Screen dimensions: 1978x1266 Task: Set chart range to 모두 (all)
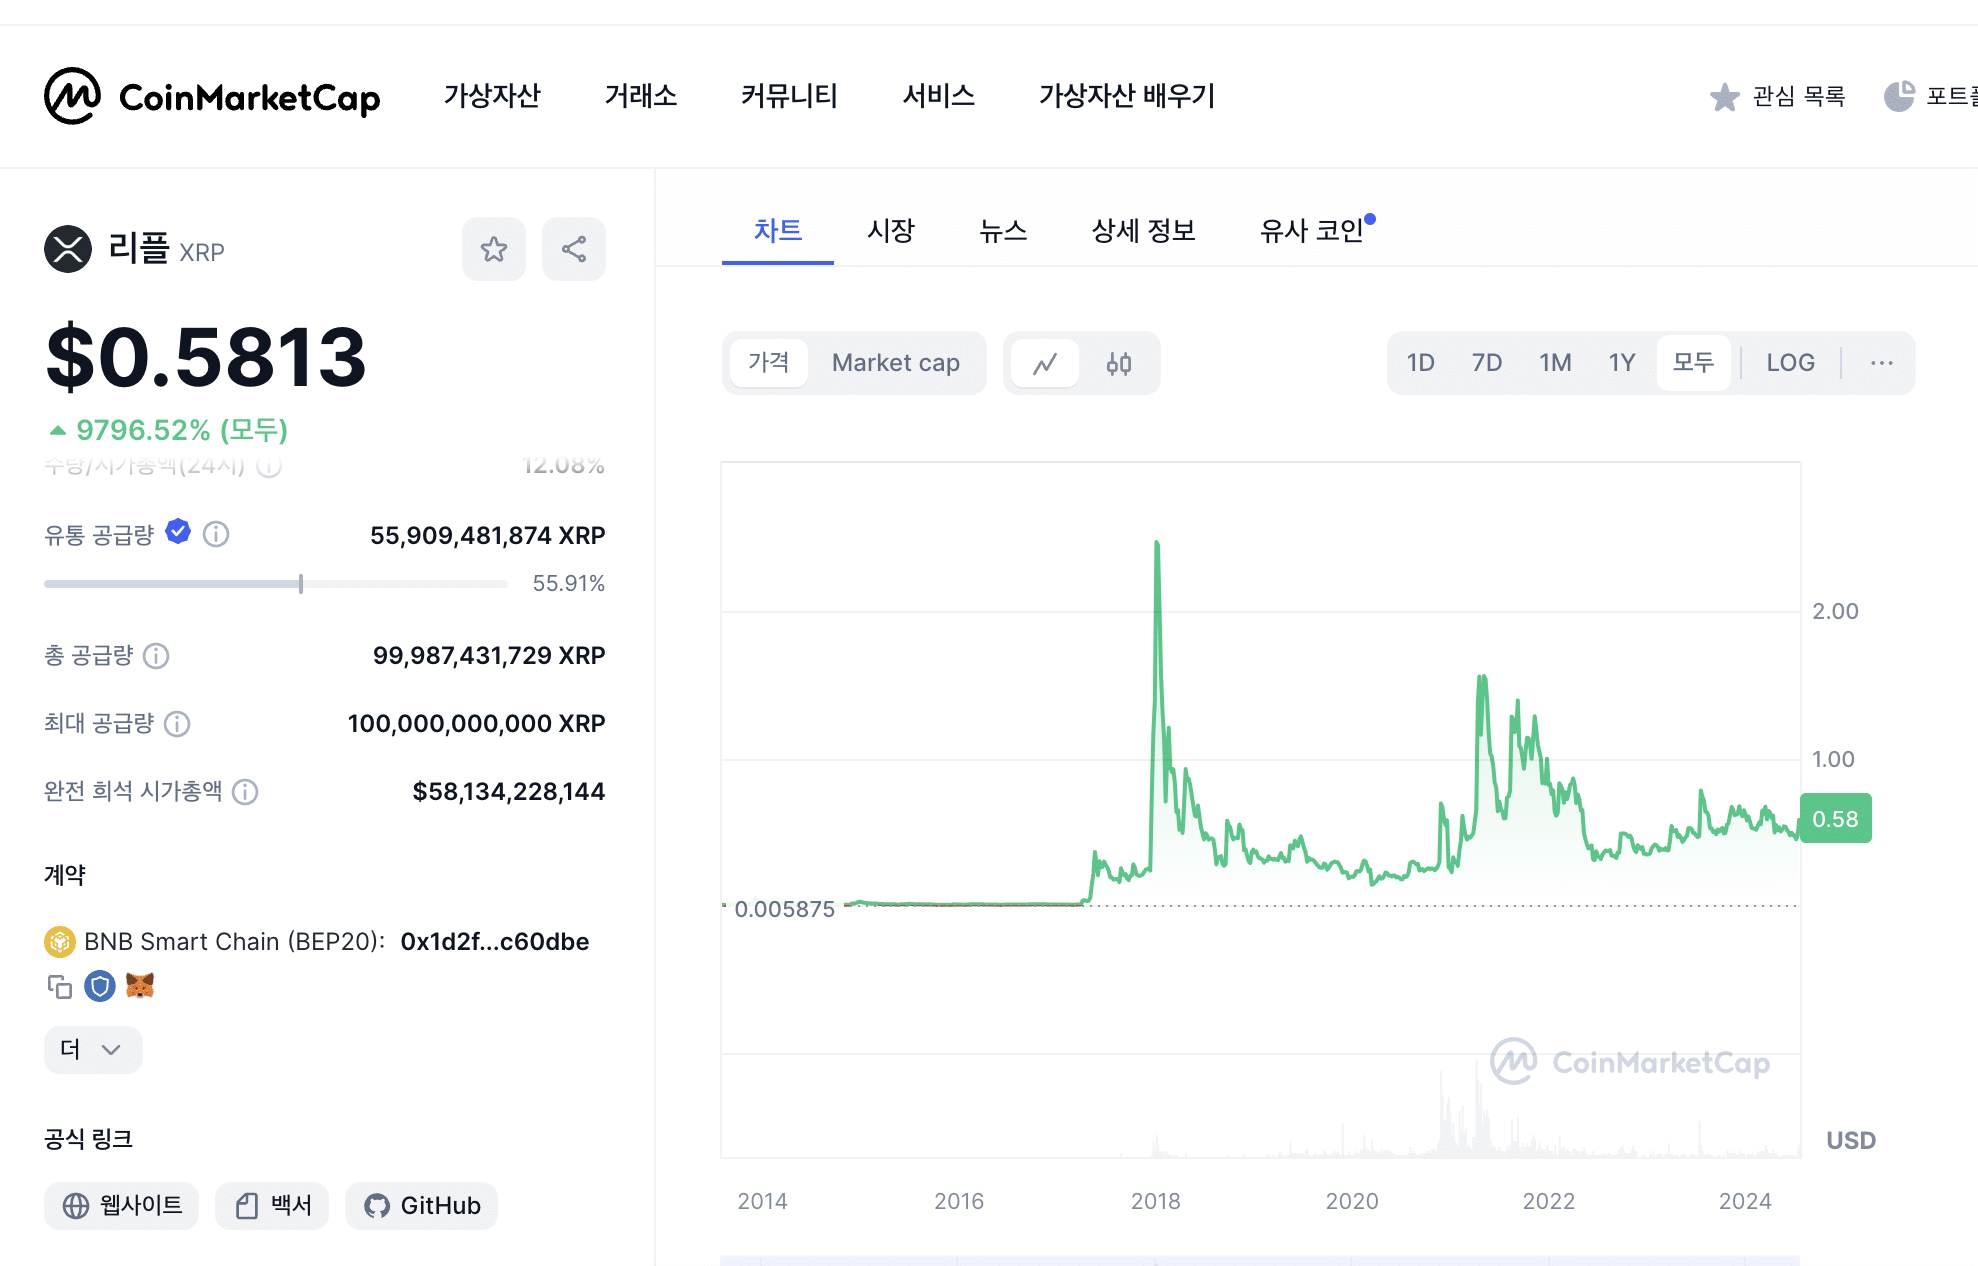[1694, 363]
